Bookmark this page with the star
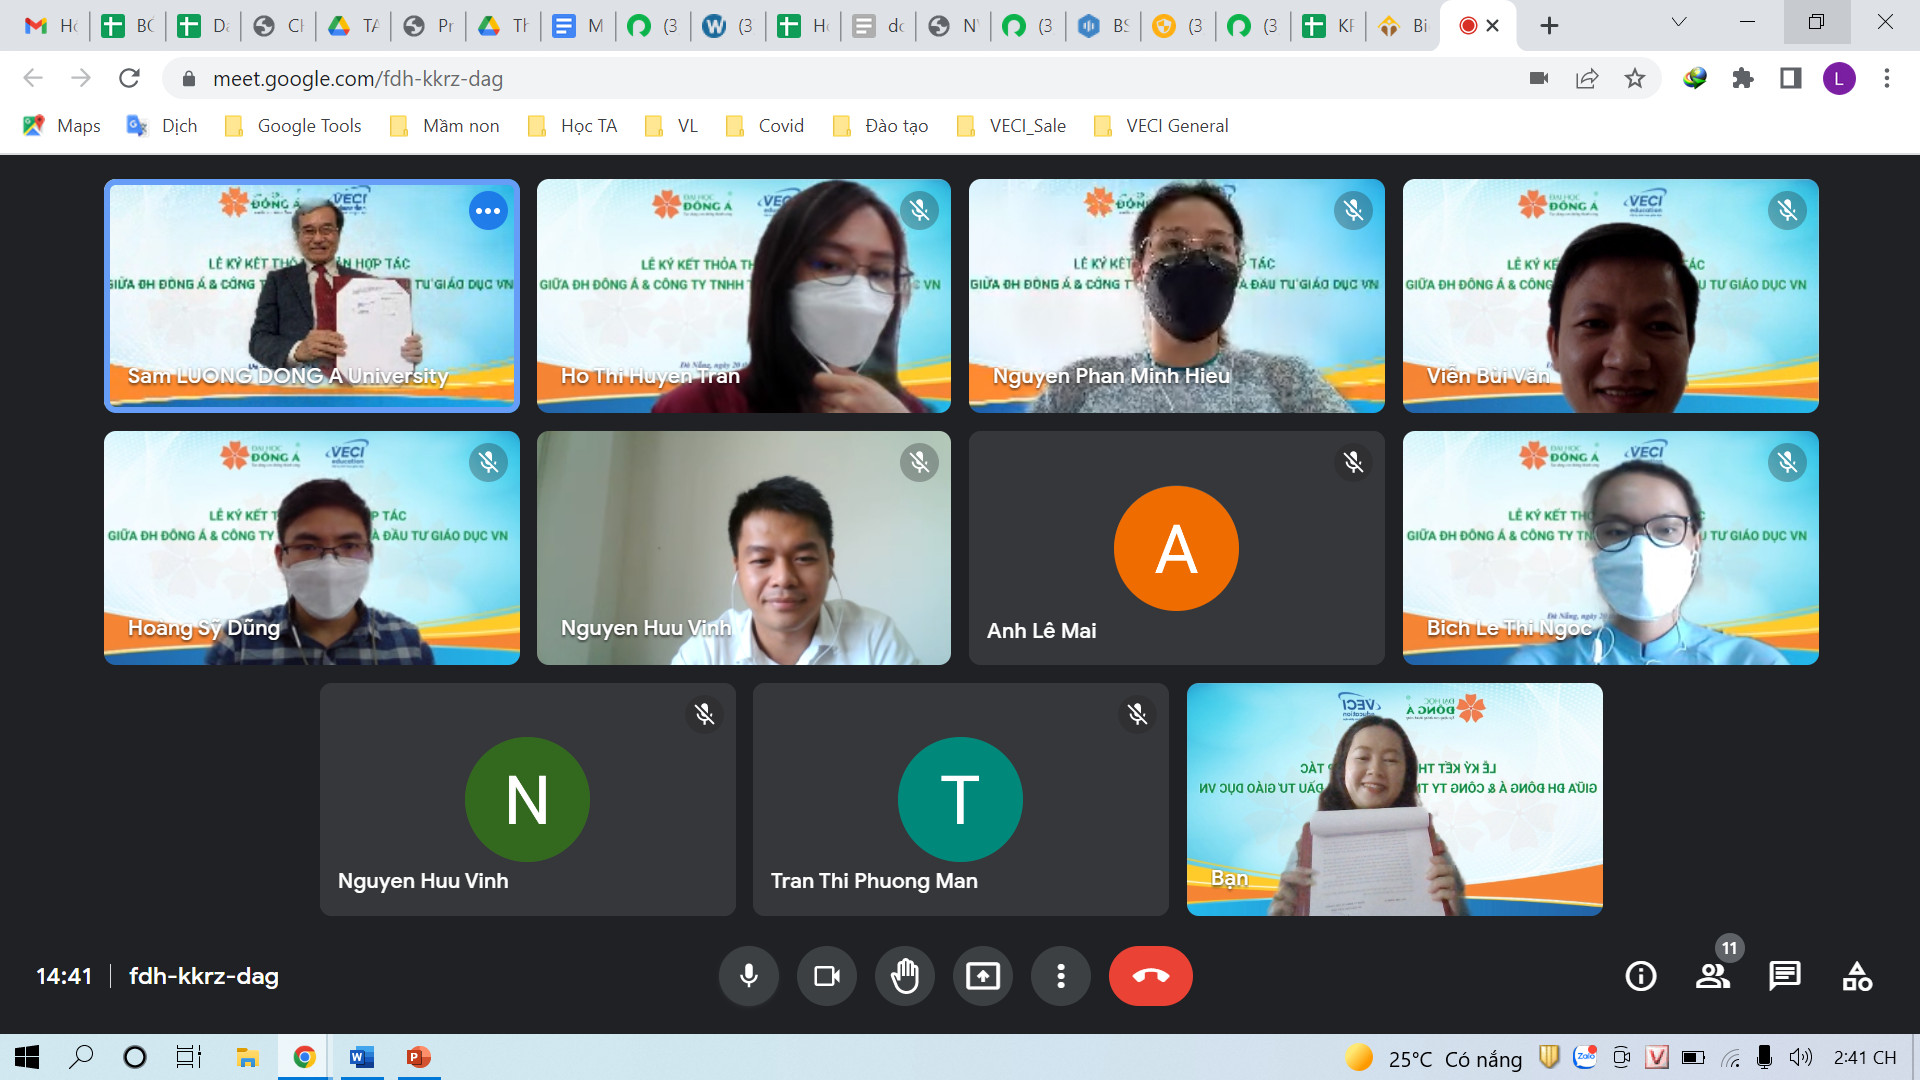 coord(1634,79)
